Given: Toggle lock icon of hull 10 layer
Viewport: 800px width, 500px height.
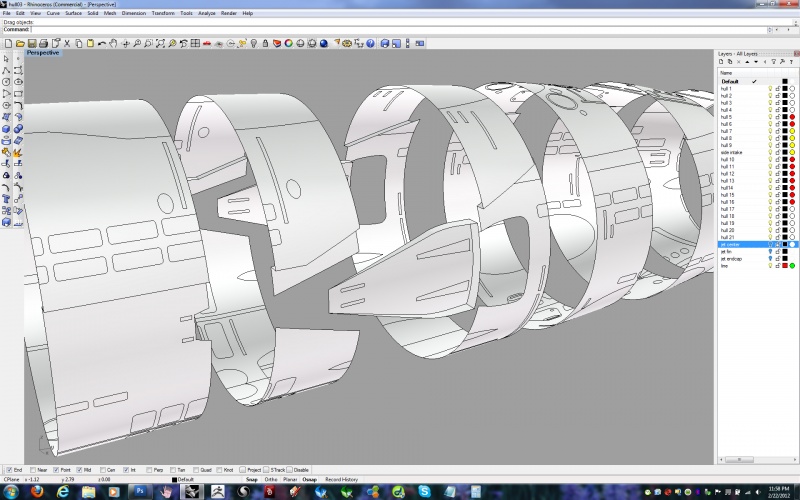Looking at the screenshot, I should (x=778, y=159).
